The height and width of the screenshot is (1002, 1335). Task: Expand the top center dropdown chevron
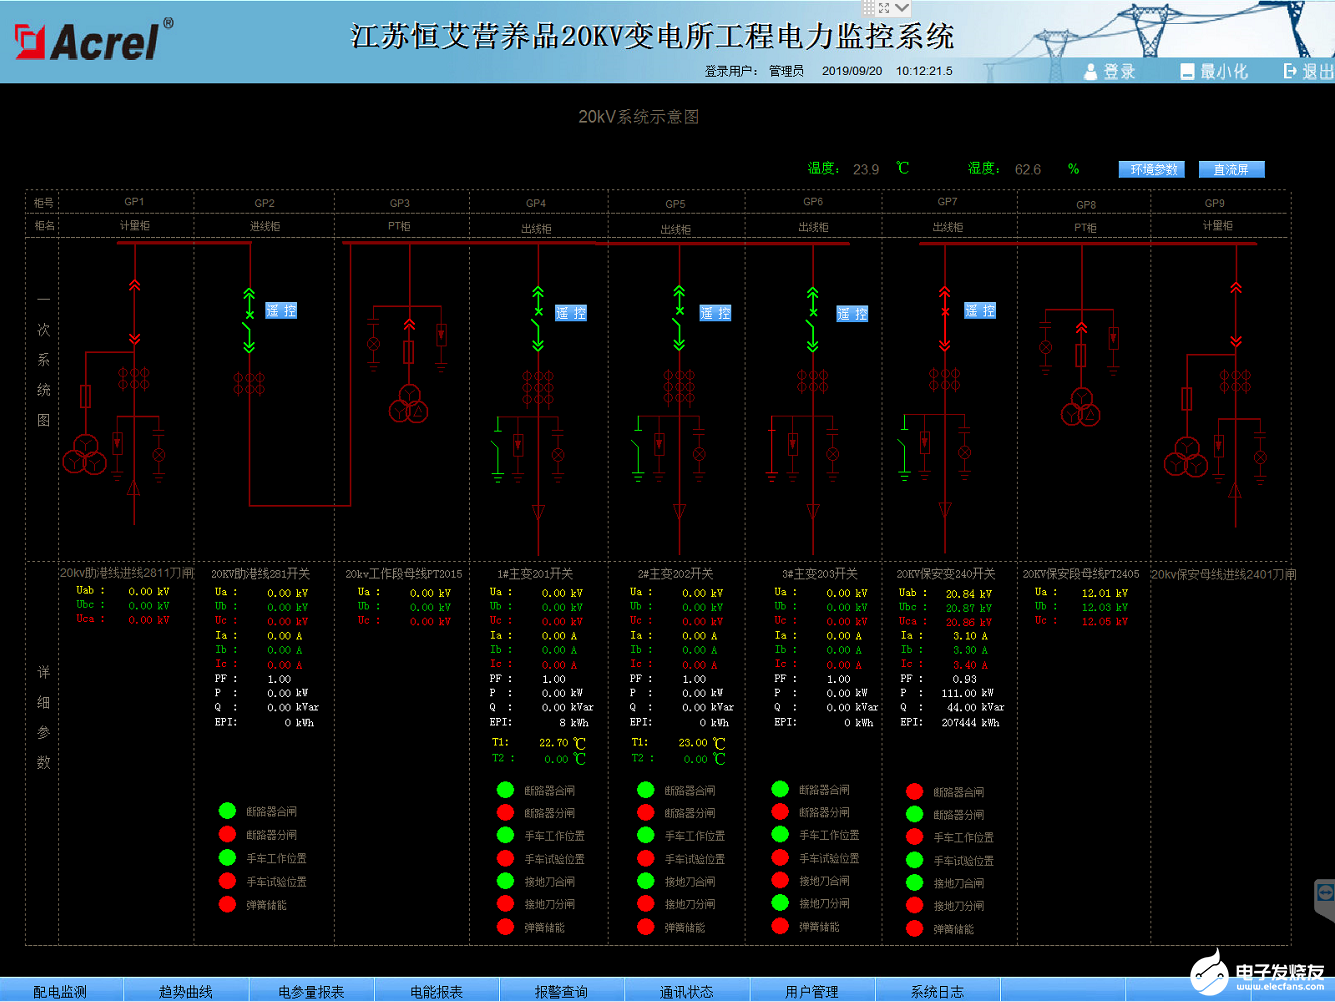point(902,8)
